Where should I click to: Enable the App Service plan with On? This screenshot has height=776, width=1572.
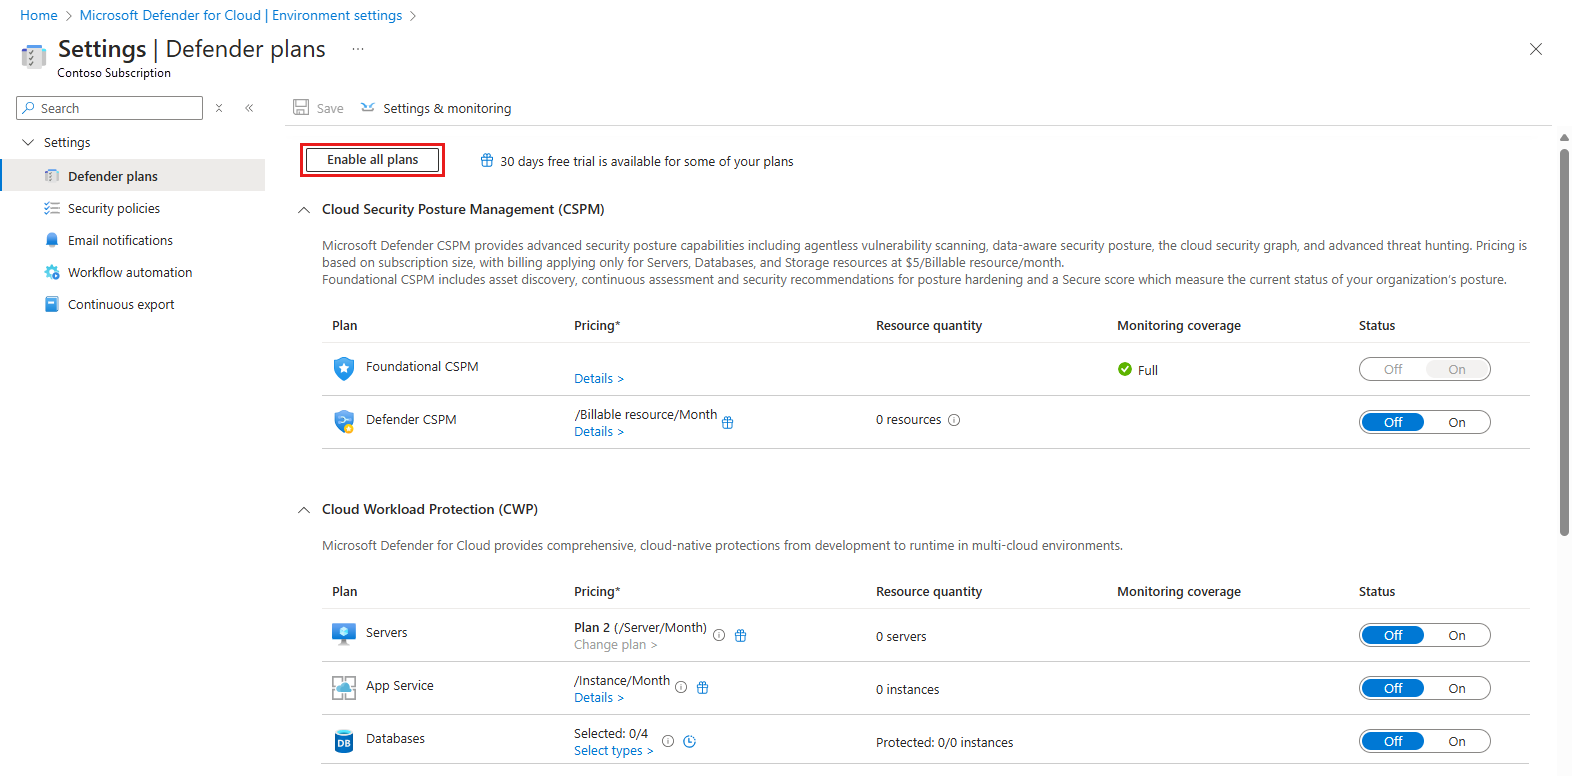tap(1457, 688)
